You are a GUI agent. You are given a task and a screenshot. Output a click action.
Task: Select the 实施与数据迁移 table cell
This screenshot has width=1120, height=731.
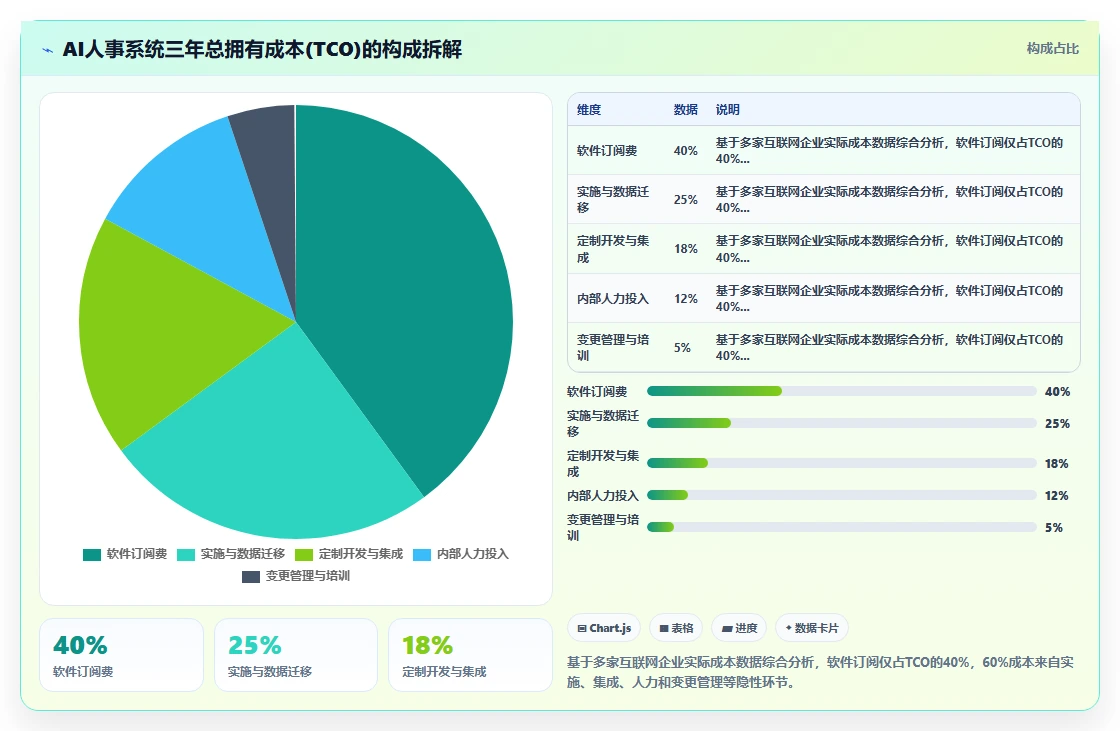(614, 199)
